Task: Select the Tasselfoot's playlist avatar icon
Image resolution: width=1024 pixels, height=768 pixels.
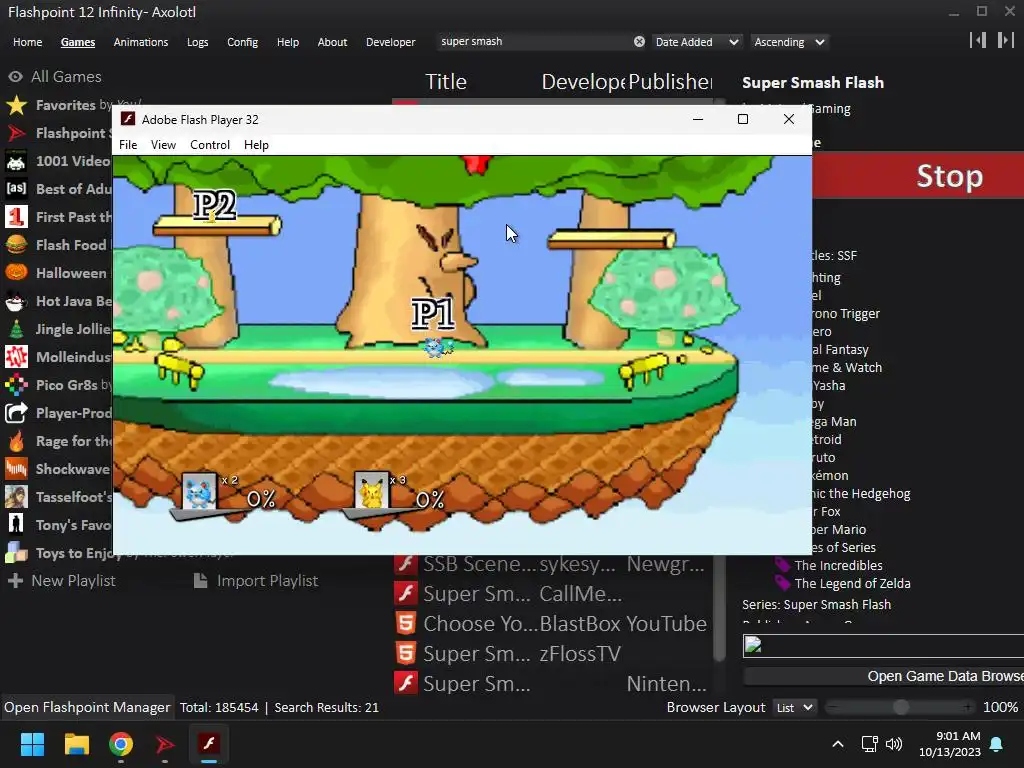Action: [x=16, y=497]
